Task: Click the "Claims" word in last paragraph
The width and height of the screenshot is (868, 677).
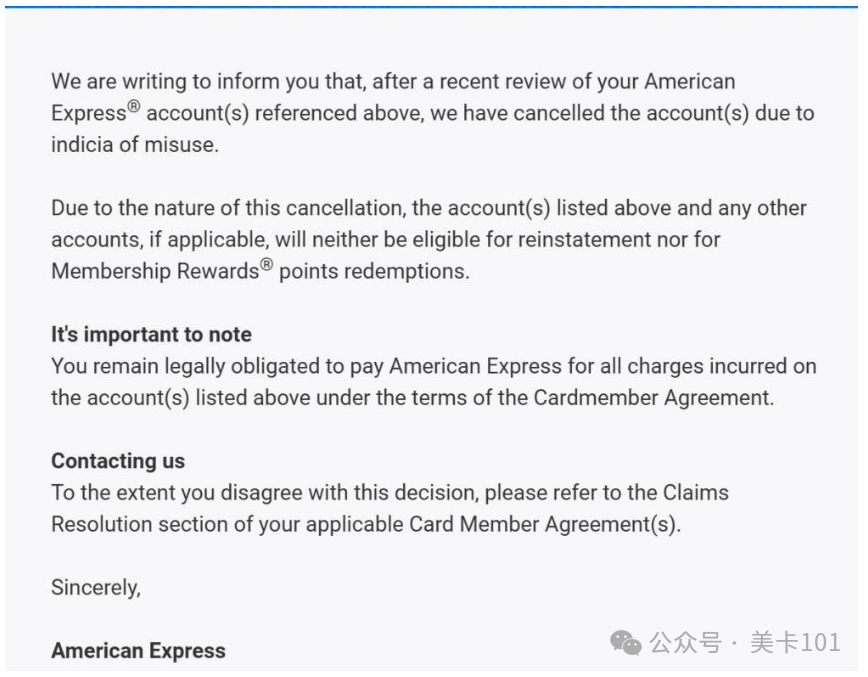Action: click(x=696, y=493)
